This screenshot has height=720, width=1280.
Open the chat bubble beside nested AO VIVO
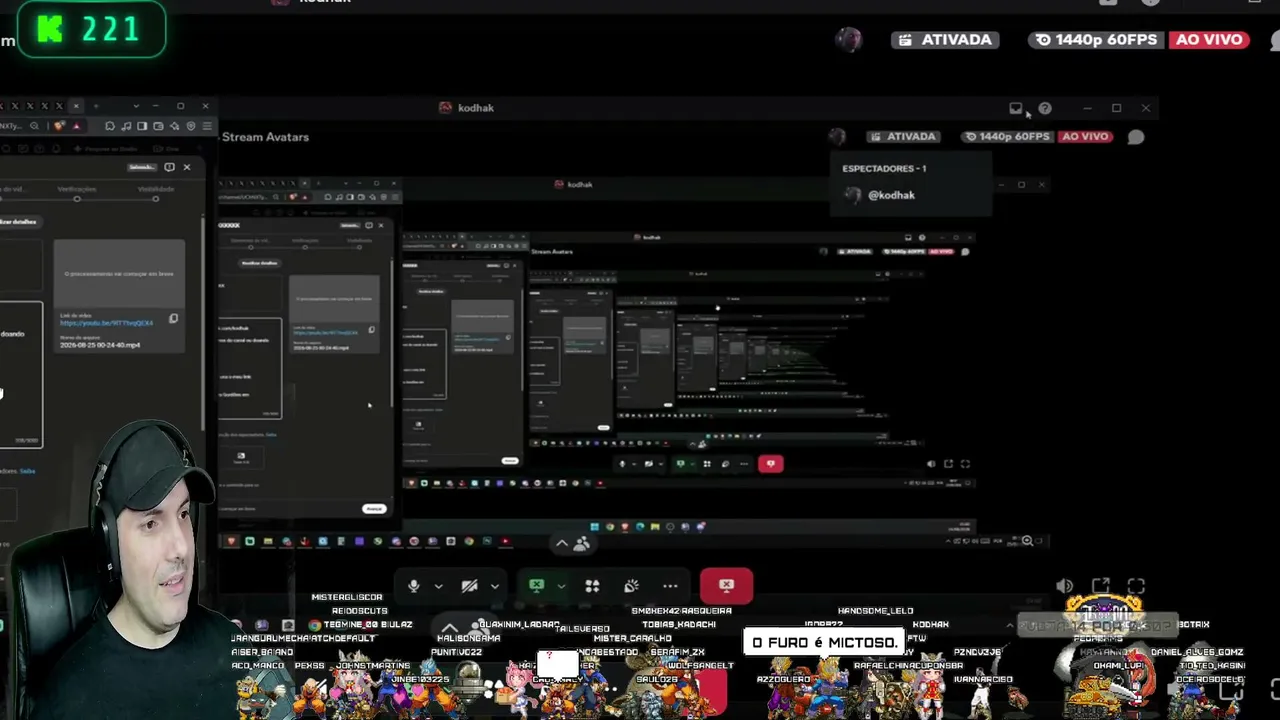tap(1136, 137)
